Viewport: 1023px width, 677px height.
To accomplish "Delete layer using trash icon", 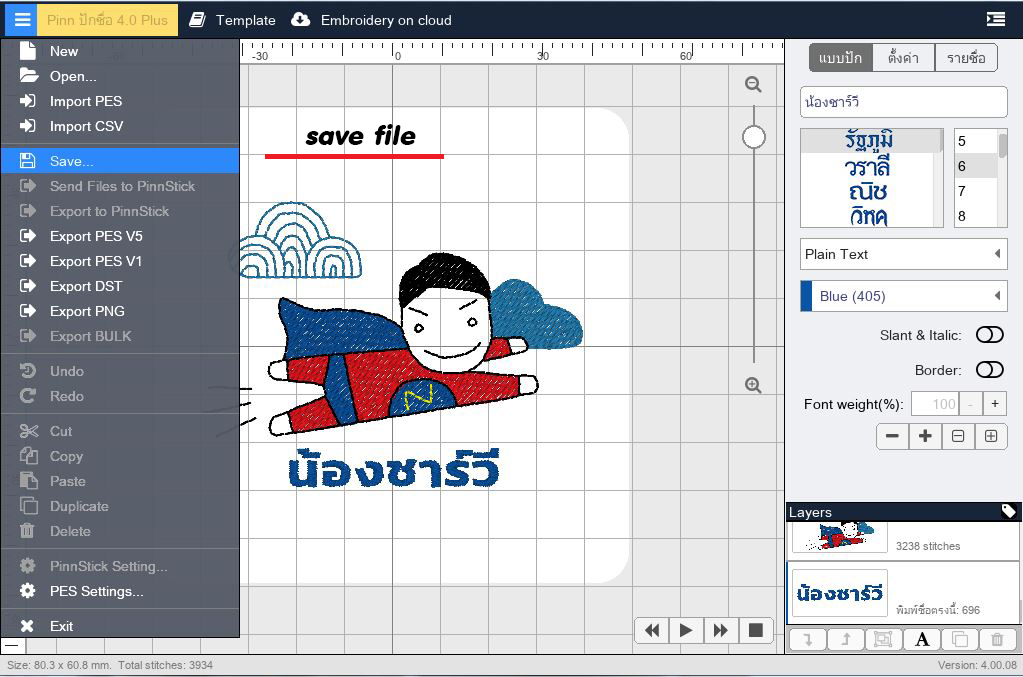I will (997, 639).
